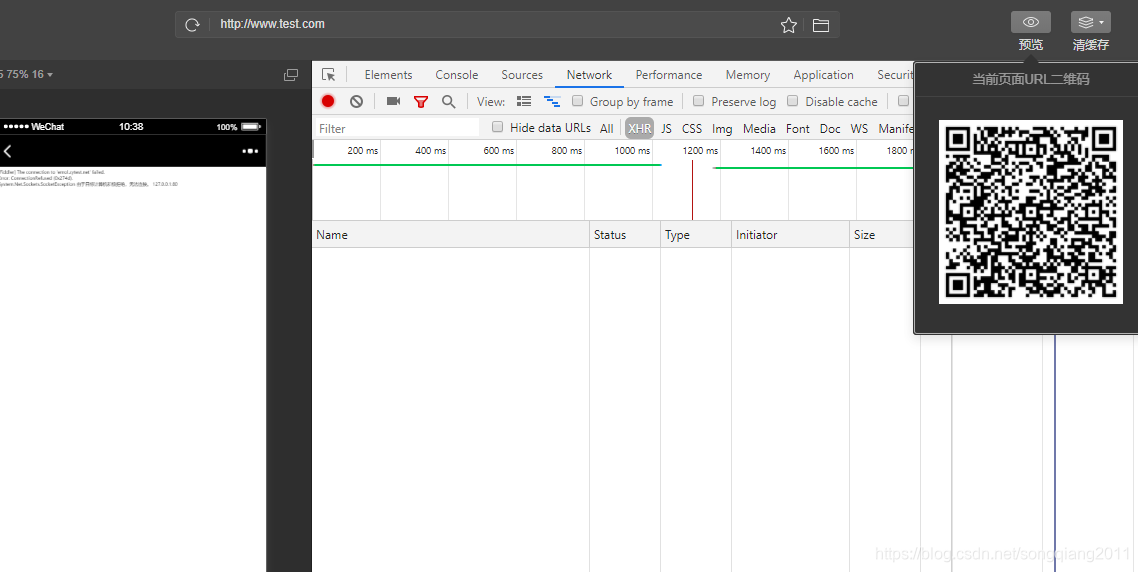This screenshot has width=1138, height=572.
Task: Filter requests by Img
Action: (722, 128)
